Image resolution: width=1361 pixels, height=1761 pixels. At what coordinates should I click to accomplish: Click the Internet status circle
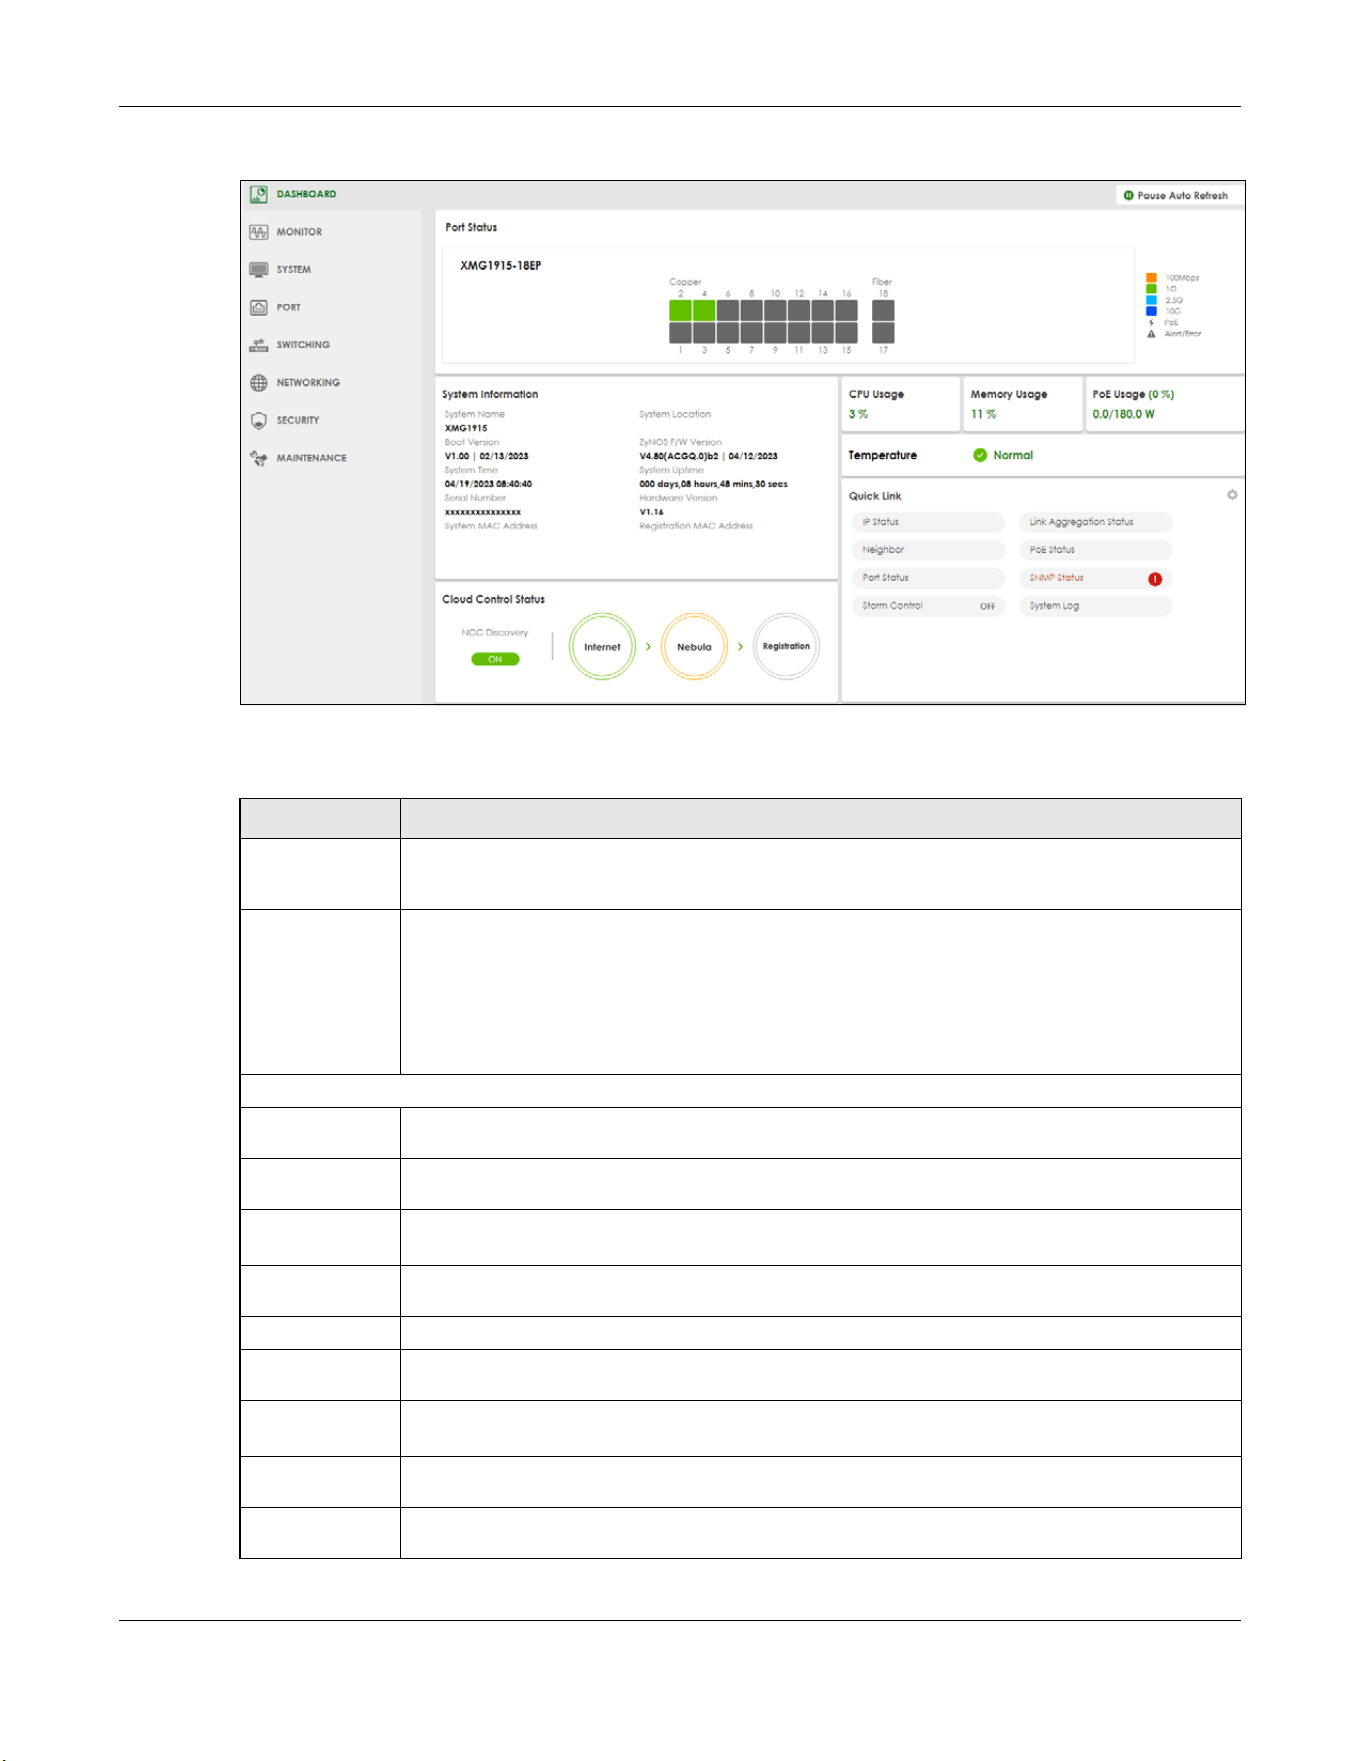coord(602,647)
